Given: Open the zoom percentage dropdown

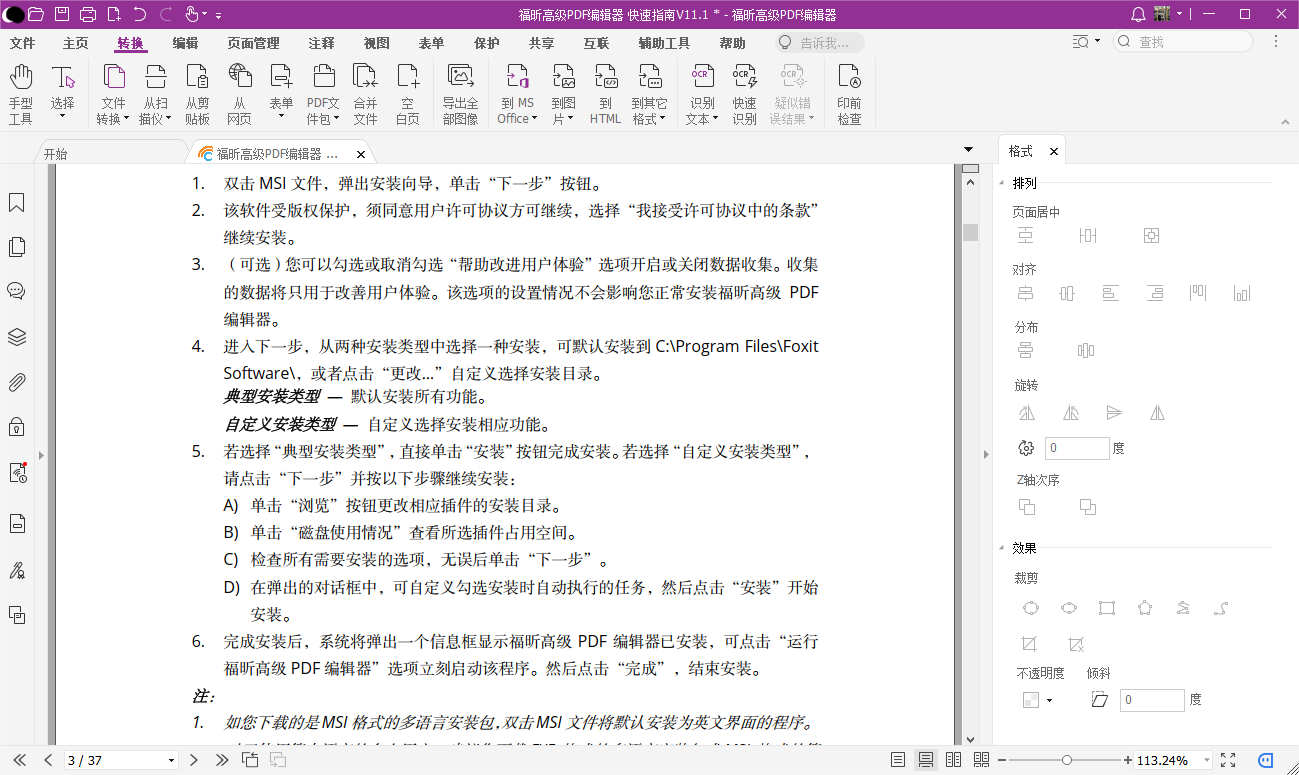Looking at the screenshot, I should (1207, 760).
